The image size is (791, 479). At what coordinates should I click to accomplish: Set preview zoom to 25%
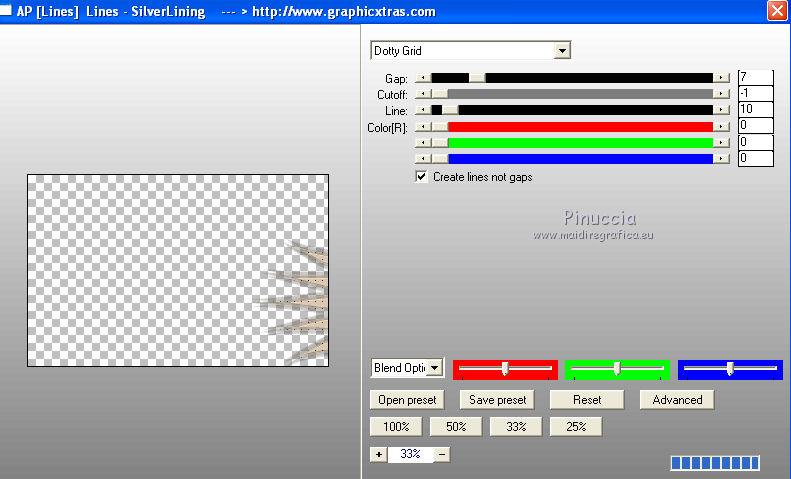tap(576, 427)
